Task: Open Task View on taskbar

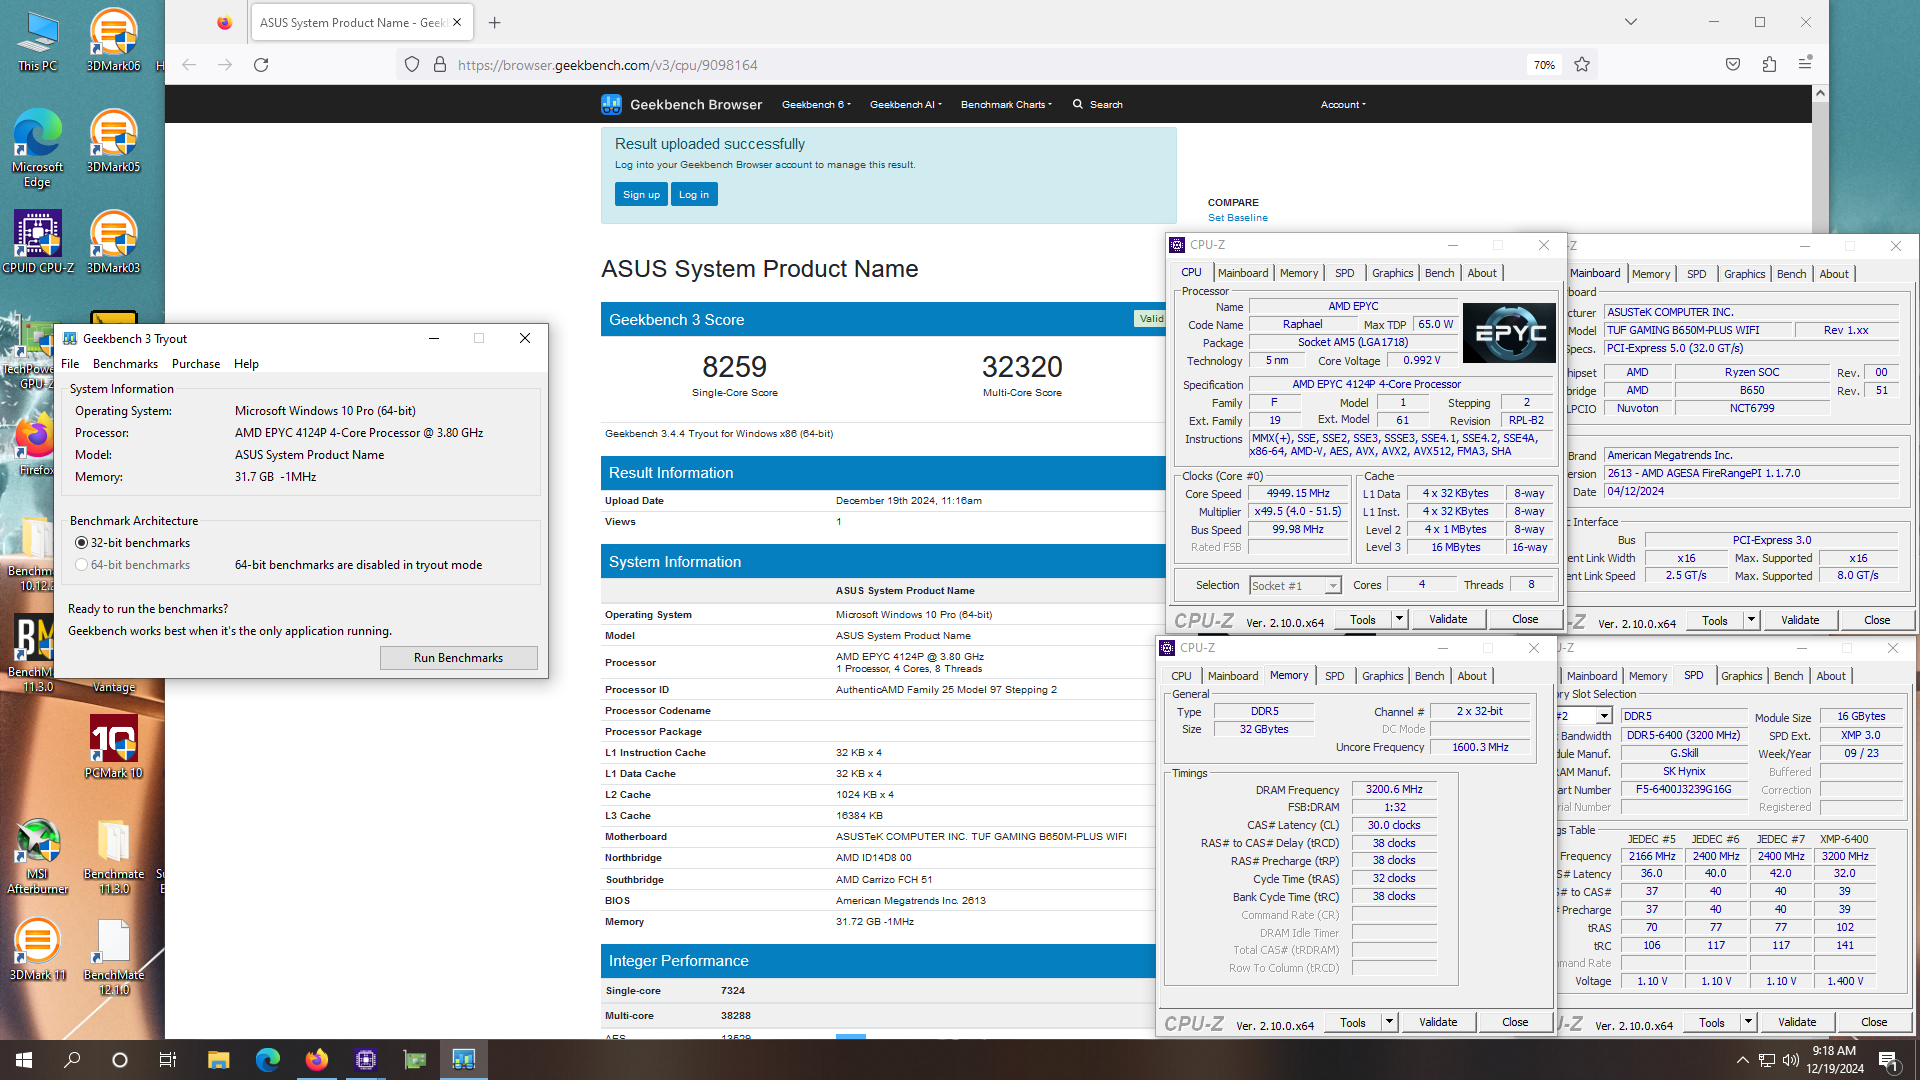Action: 168,1060
